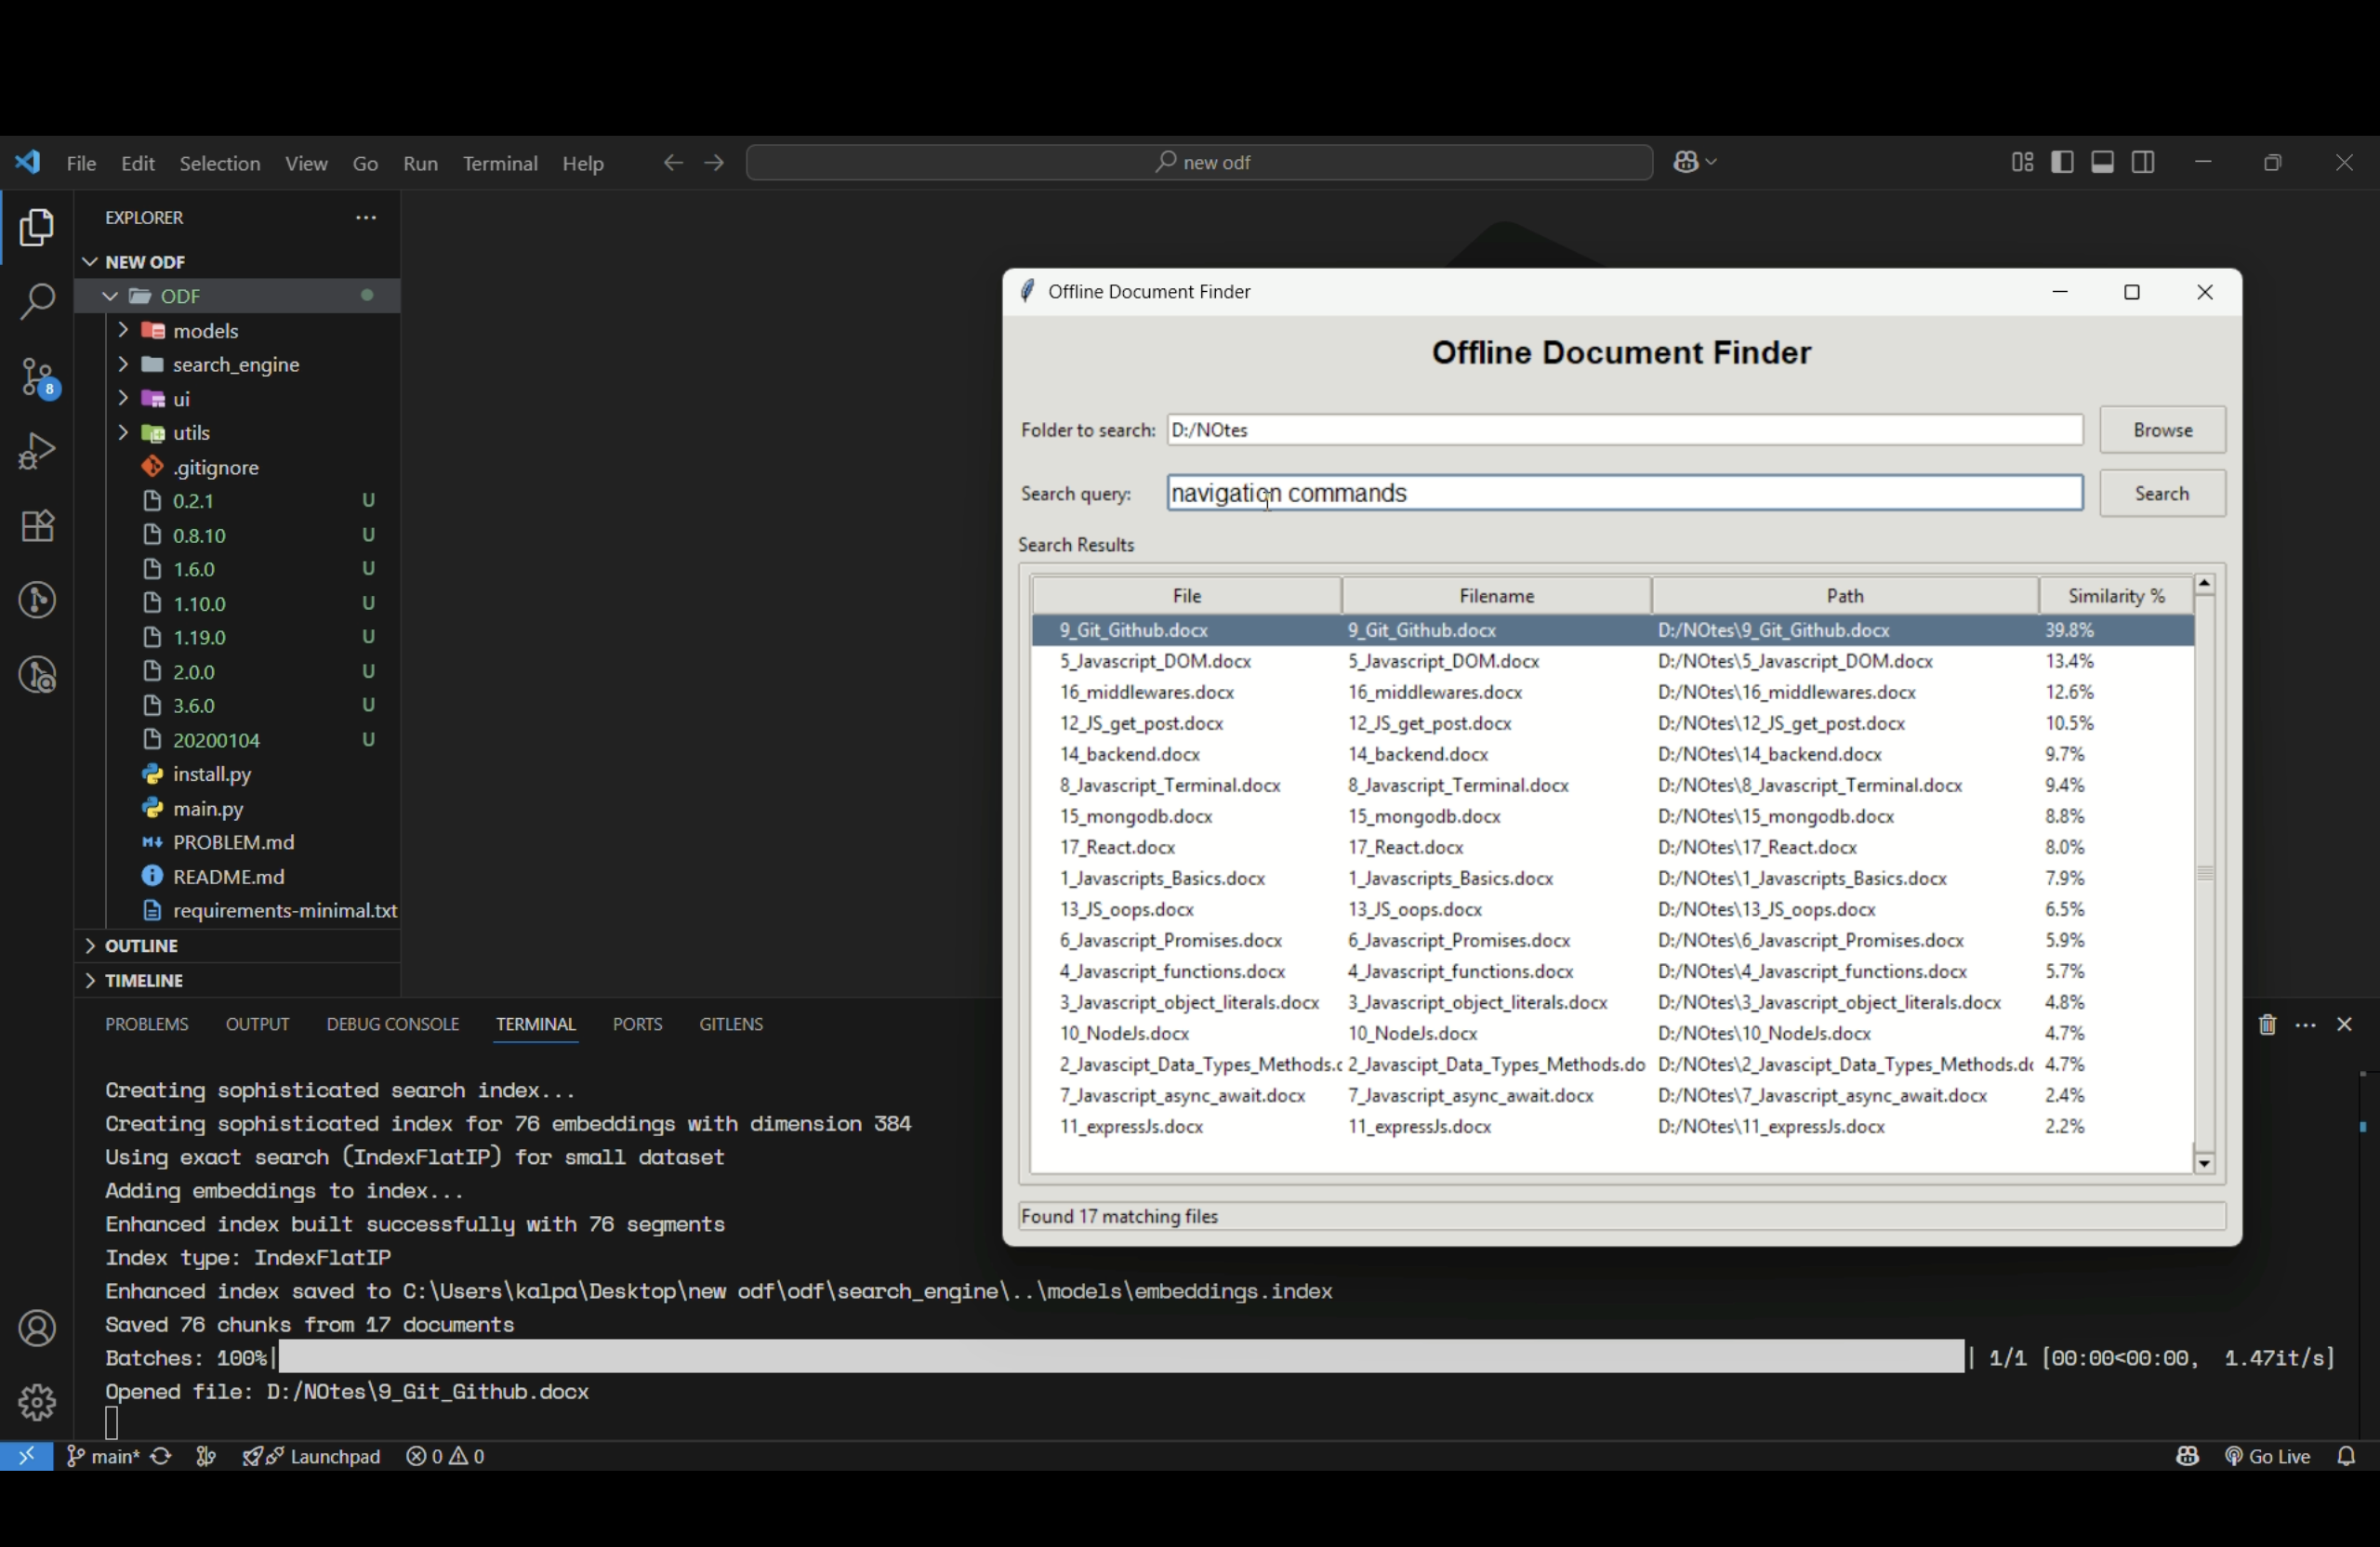Select 15_mongodb.docx result row
This screenshot has width=2380, height=1547.
pos(1612,816)
